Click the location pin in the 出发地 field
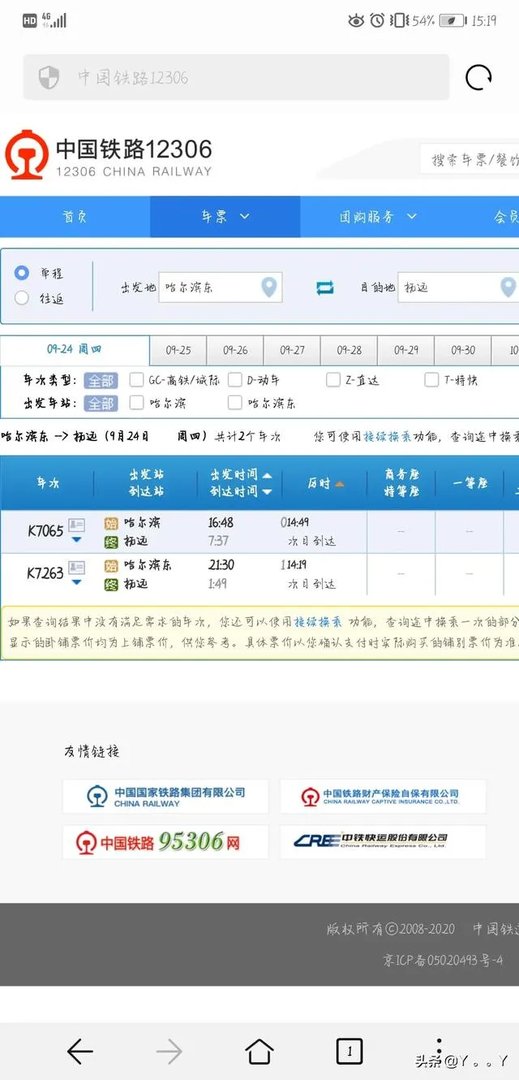This screenshot has width=519, height=1080. point(269,287)
